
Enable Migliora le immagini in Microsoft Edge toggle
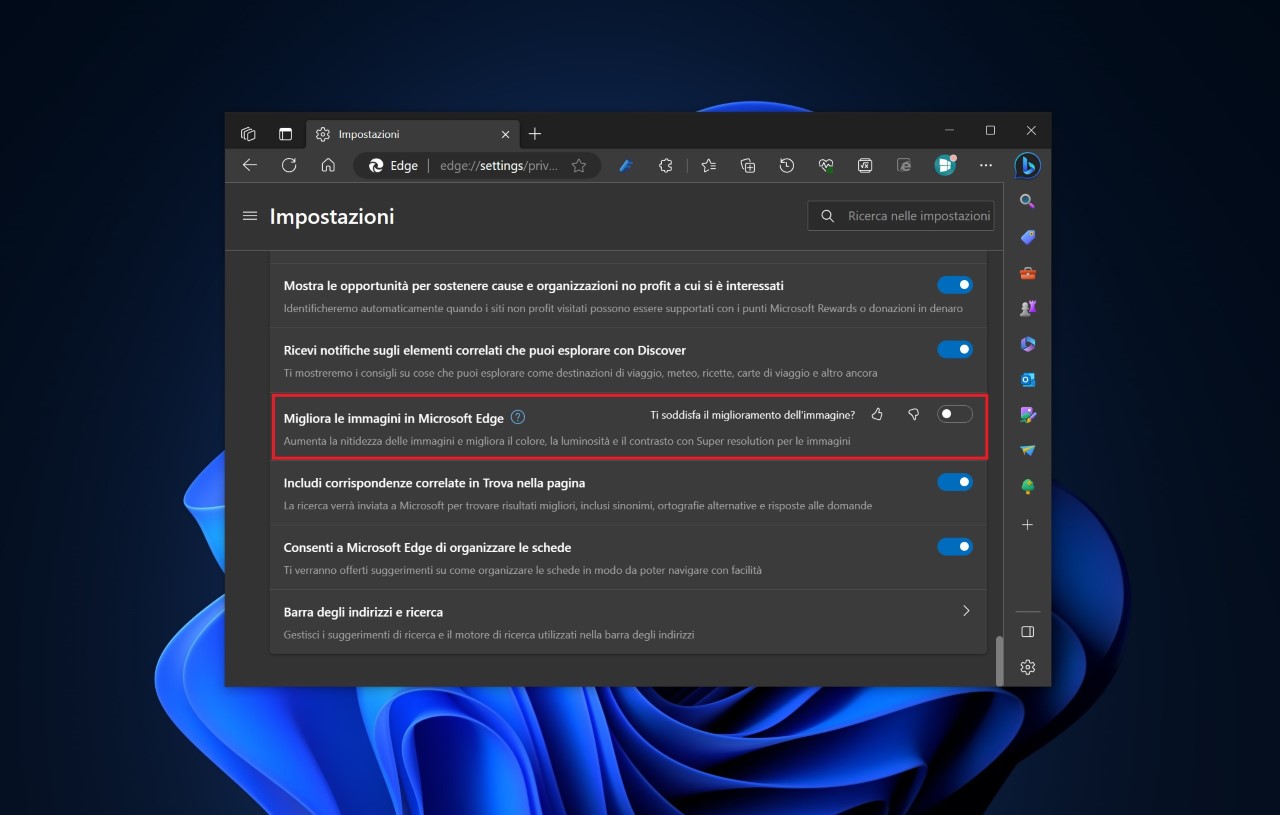click(x=955, y=414)
